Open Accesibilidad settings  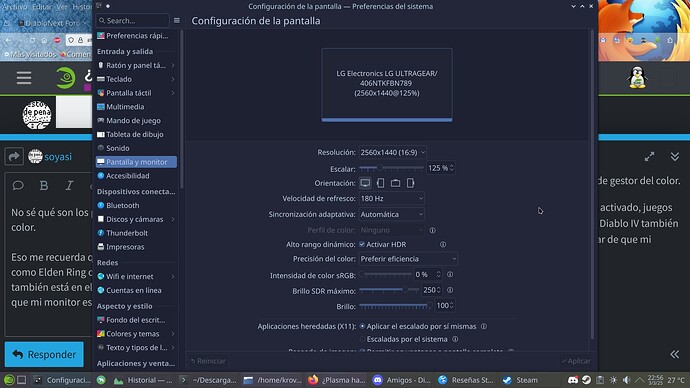coord(136,176)
